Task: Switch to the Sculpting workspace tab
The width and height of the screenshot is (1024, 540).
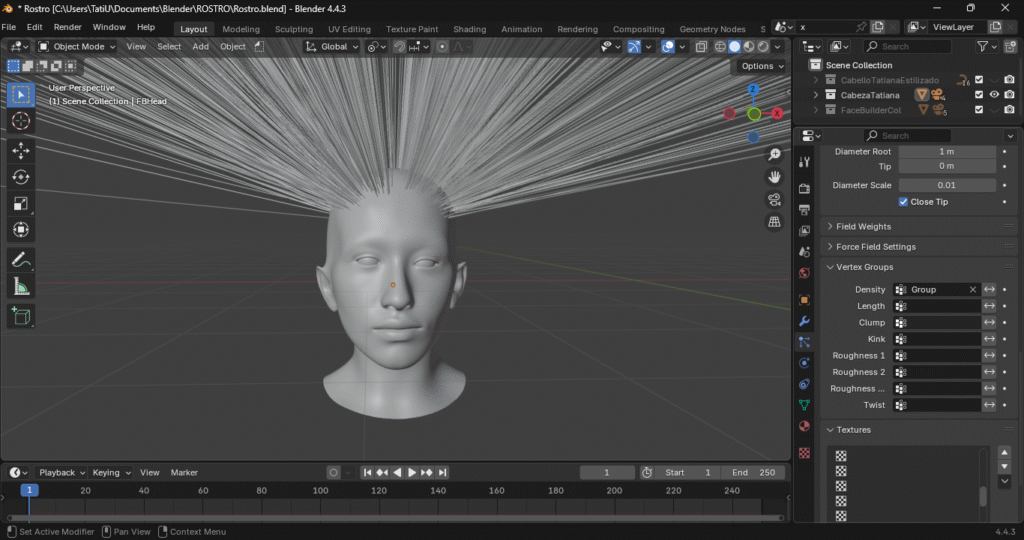Action: point(293,29)
